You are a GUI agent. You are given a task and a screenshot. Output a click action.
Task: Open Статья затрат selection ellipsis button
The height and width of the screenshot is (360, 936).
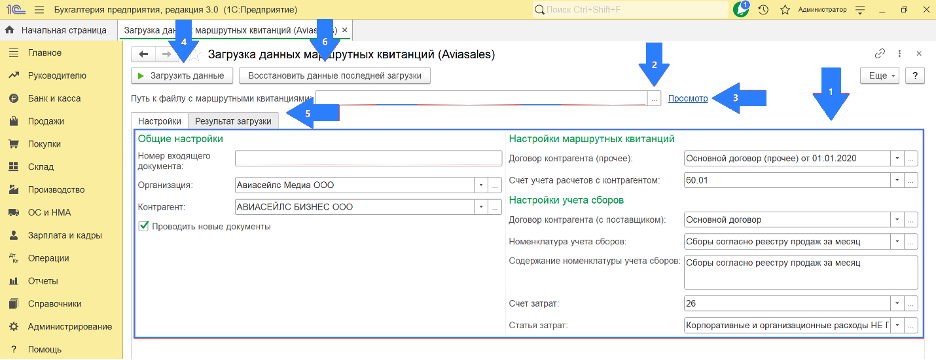911,325
